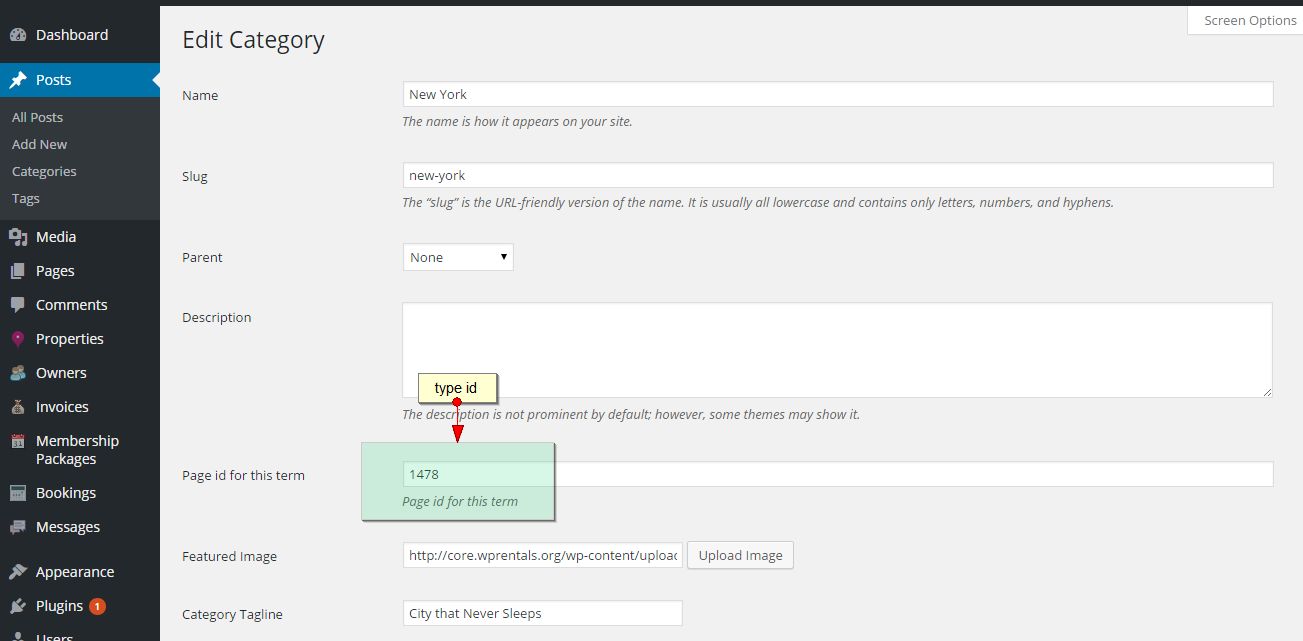Focus the Slug field with new-york
The width and height of the screenshot is (1303, 641).
(838, 175)
